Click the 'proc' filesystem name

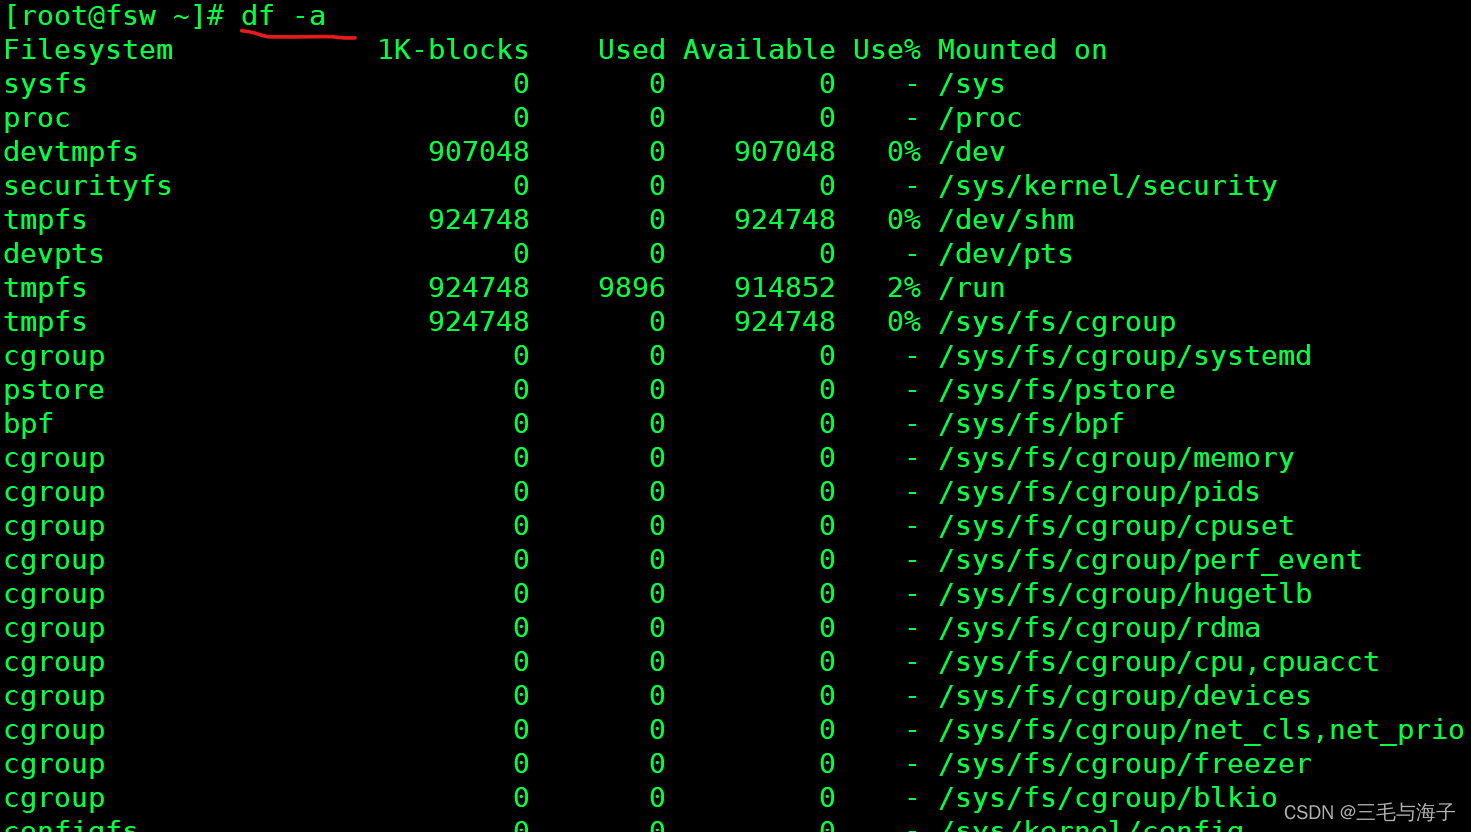(x=37, y=118)
